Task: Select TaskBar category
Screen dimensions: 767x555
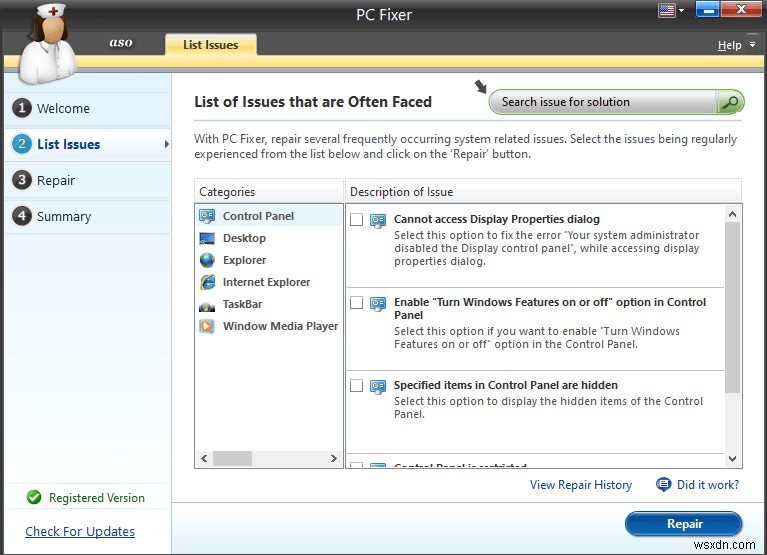Action: [269, 304]
